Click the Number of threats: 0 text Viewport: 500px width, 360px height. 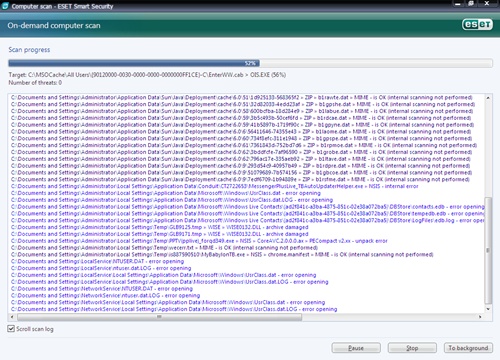(35, 82)
